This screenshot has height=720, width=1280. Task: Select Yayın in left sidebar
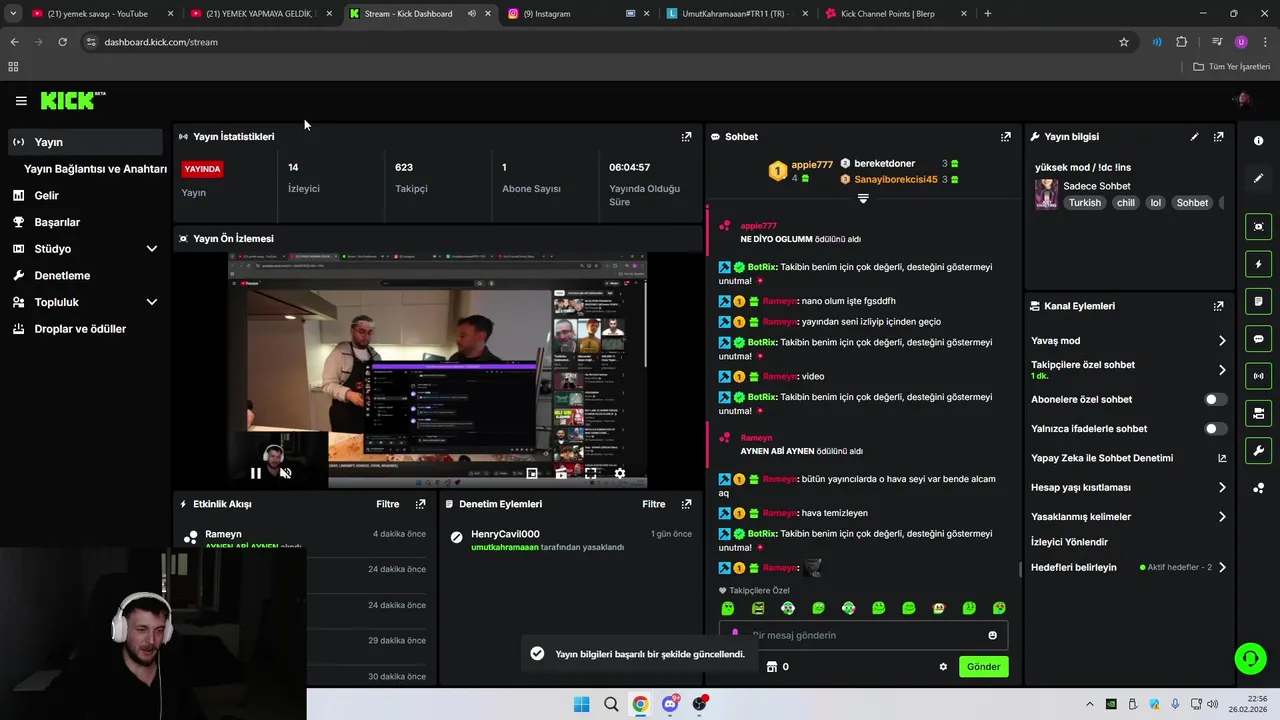(x=84, y=142)
